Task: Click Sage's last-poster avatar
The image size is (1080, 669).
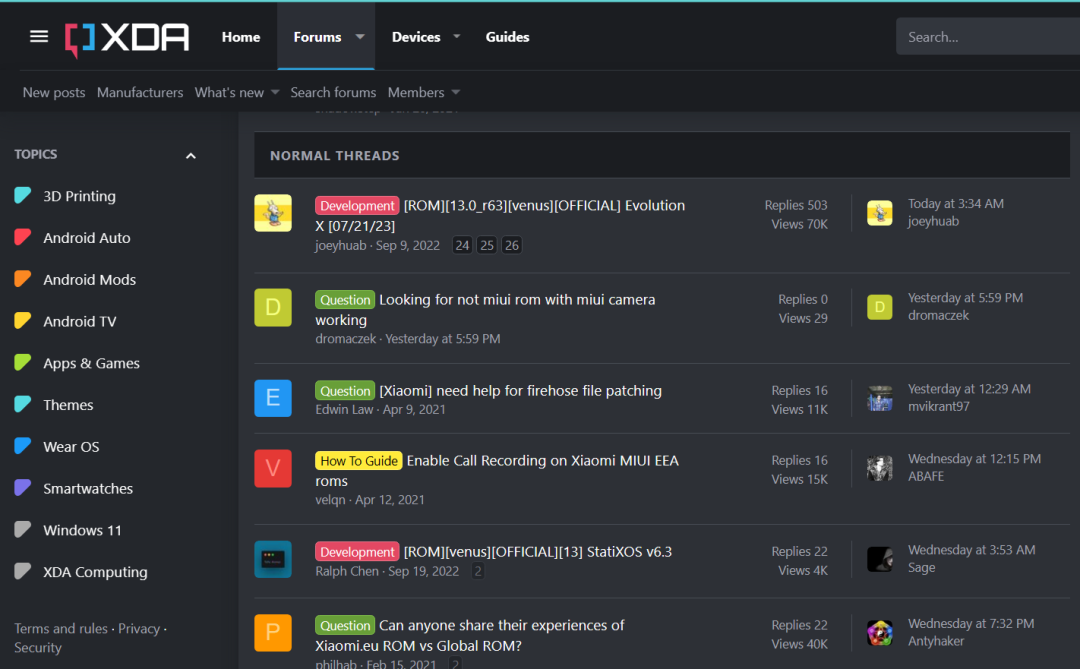Action: 880,559
